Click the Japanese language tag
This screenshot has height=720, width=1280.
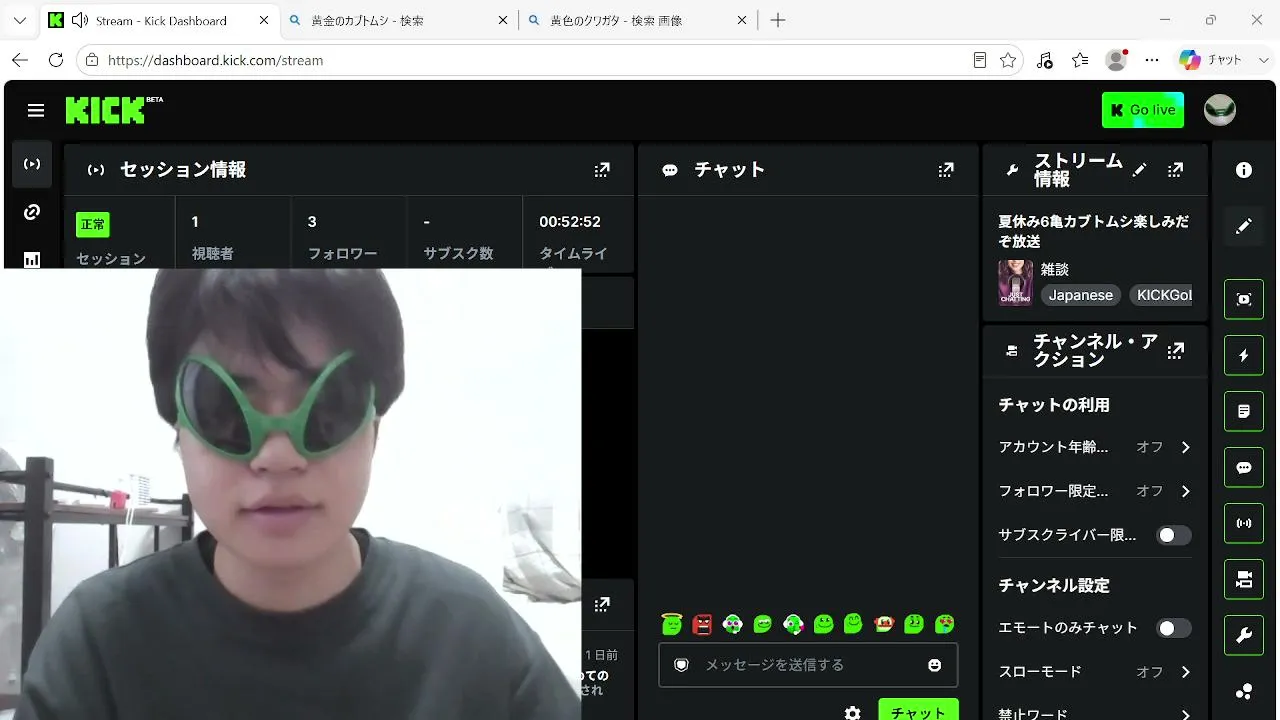[x=1081, y=295]
